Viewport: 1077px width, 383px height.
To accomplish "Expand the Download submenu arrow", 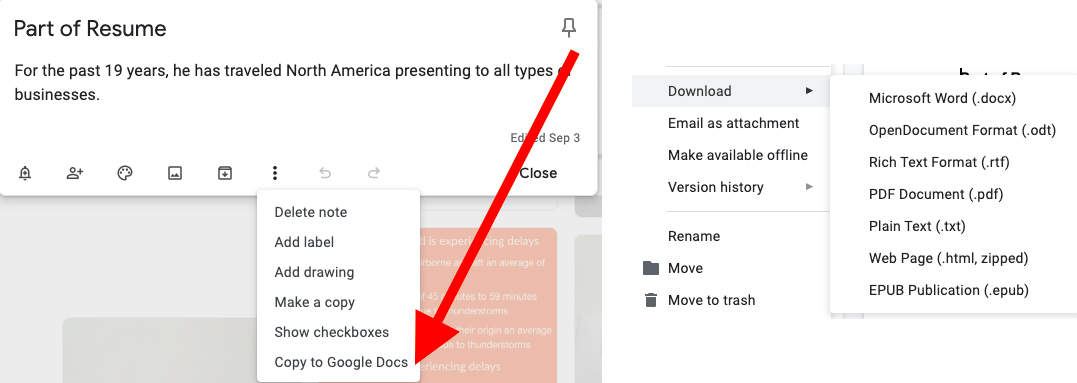I will pyautogui.click(x=810, y=91).
